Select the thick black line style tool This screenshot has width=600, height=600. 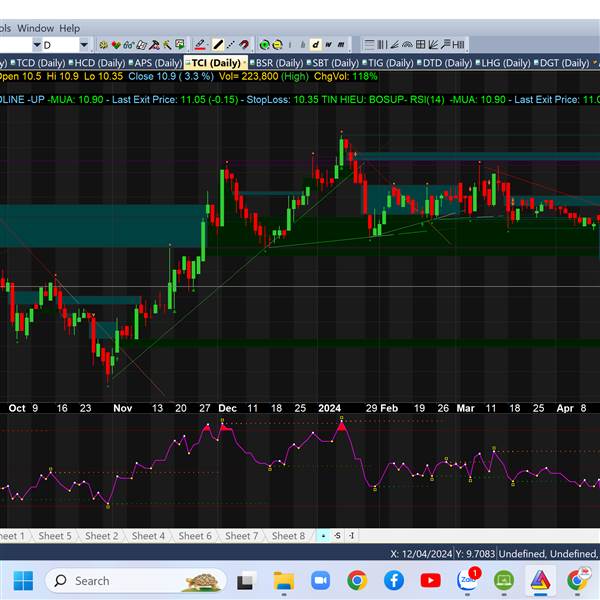click(218, 45)
